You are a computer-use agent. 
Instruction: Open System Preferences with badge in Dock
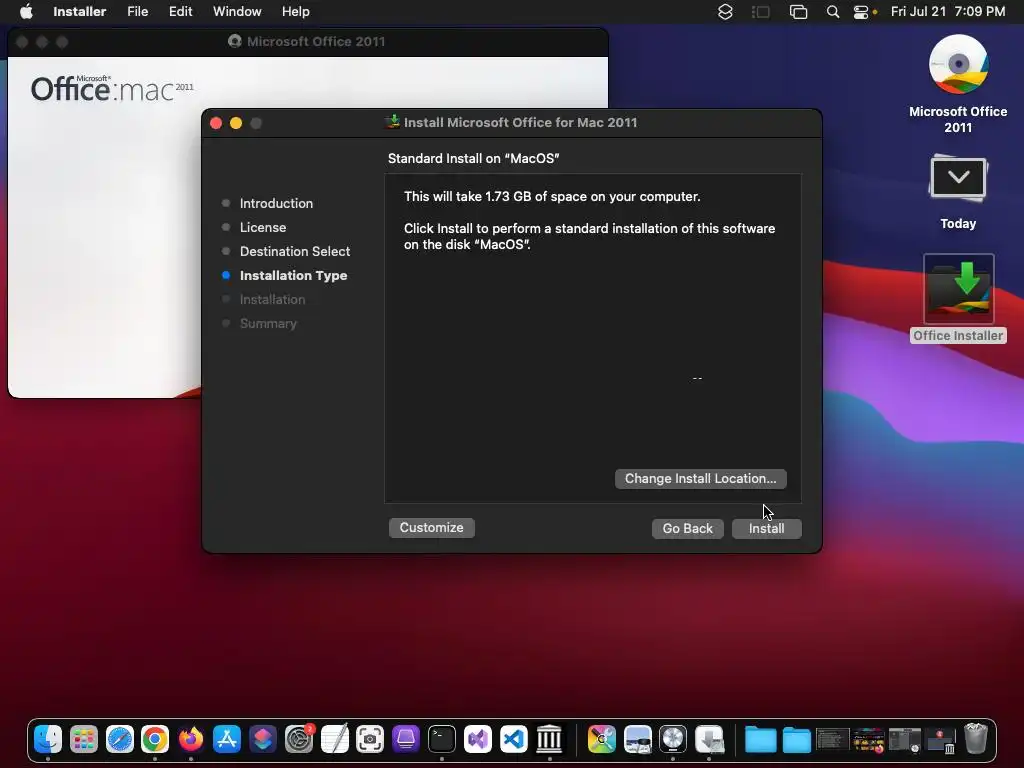[x=298, y=739]
